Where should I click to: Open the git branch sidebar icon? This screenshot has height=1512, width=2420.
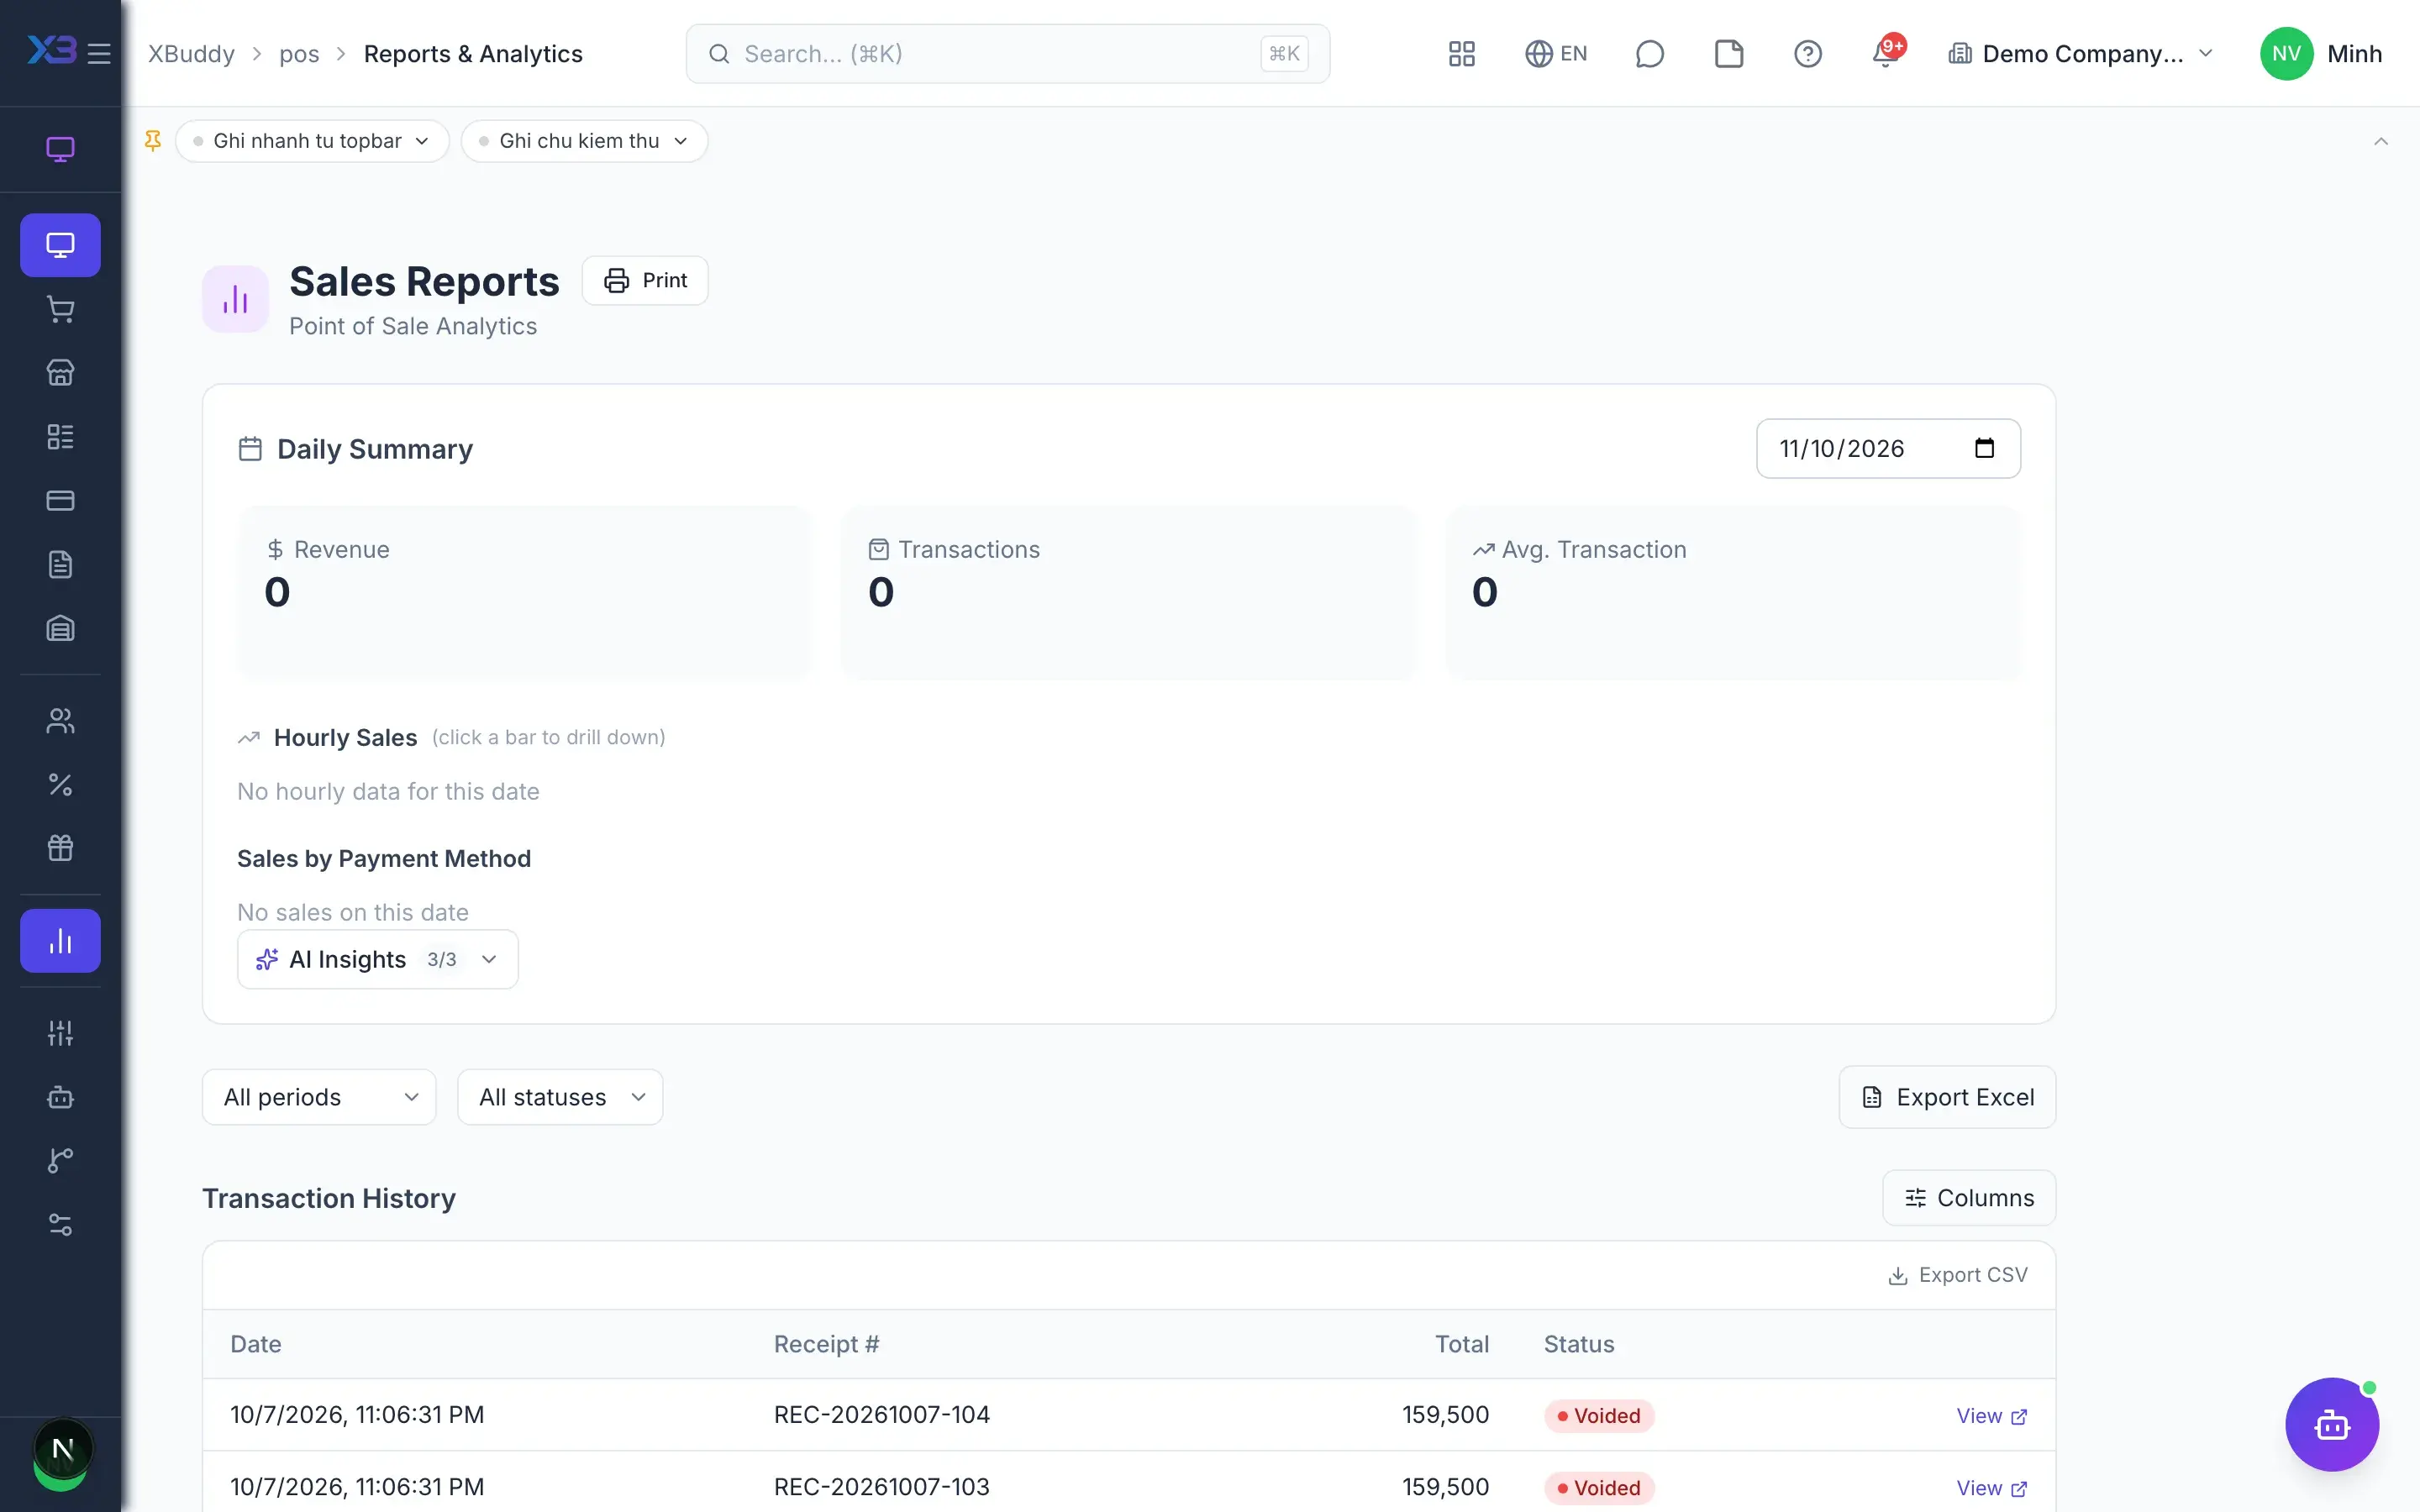click(60, 1161)
